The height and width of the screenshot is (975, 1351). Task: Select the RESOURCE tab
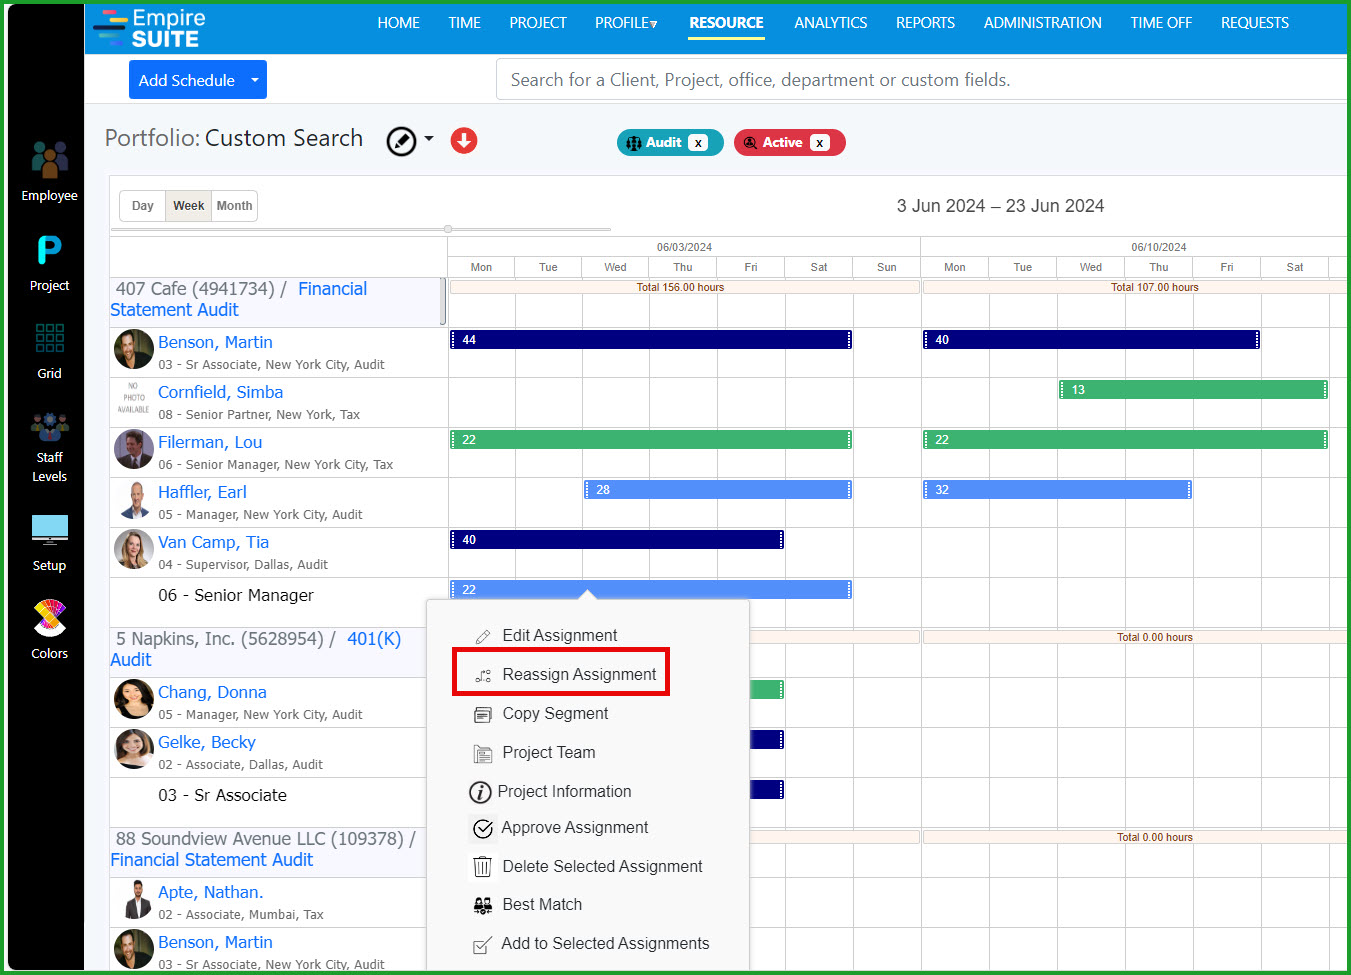pyautogui.click(x=726, y=23)
